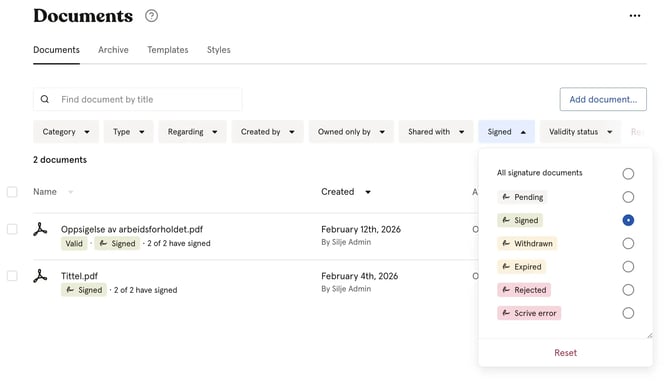This screenshot has height=383, width=670.
Task: Open the help icon beside Documents title
Action: click(x=151, y=16)
